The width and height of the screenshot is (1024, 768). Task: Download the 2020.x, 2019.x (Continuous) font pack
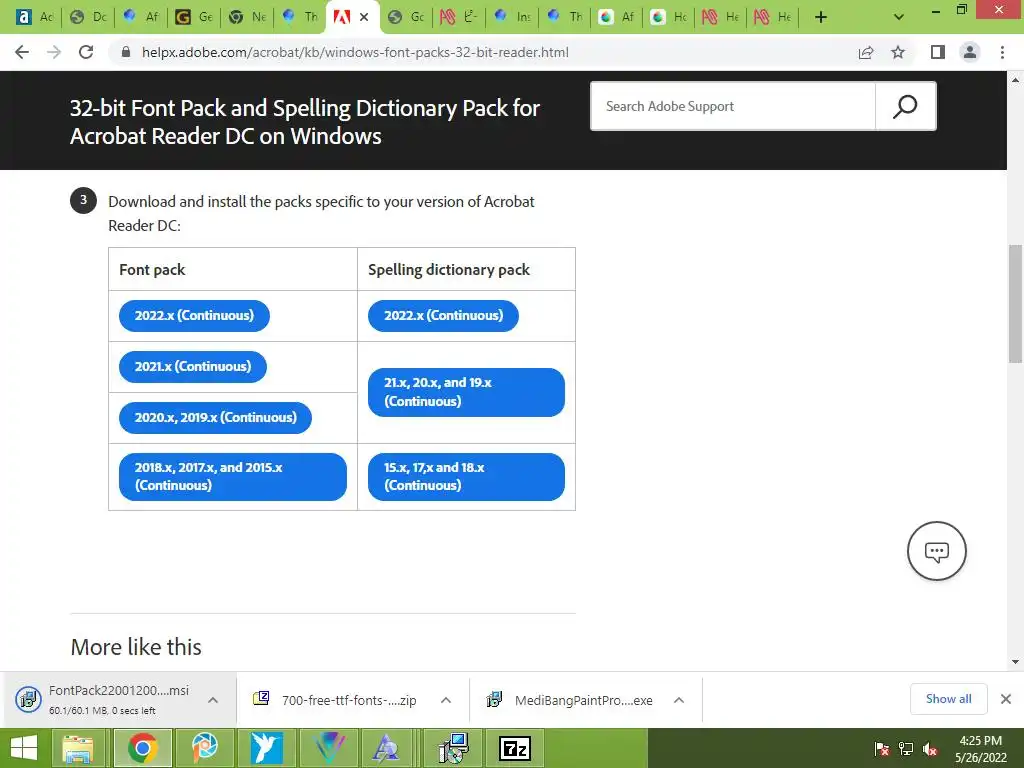216,417
